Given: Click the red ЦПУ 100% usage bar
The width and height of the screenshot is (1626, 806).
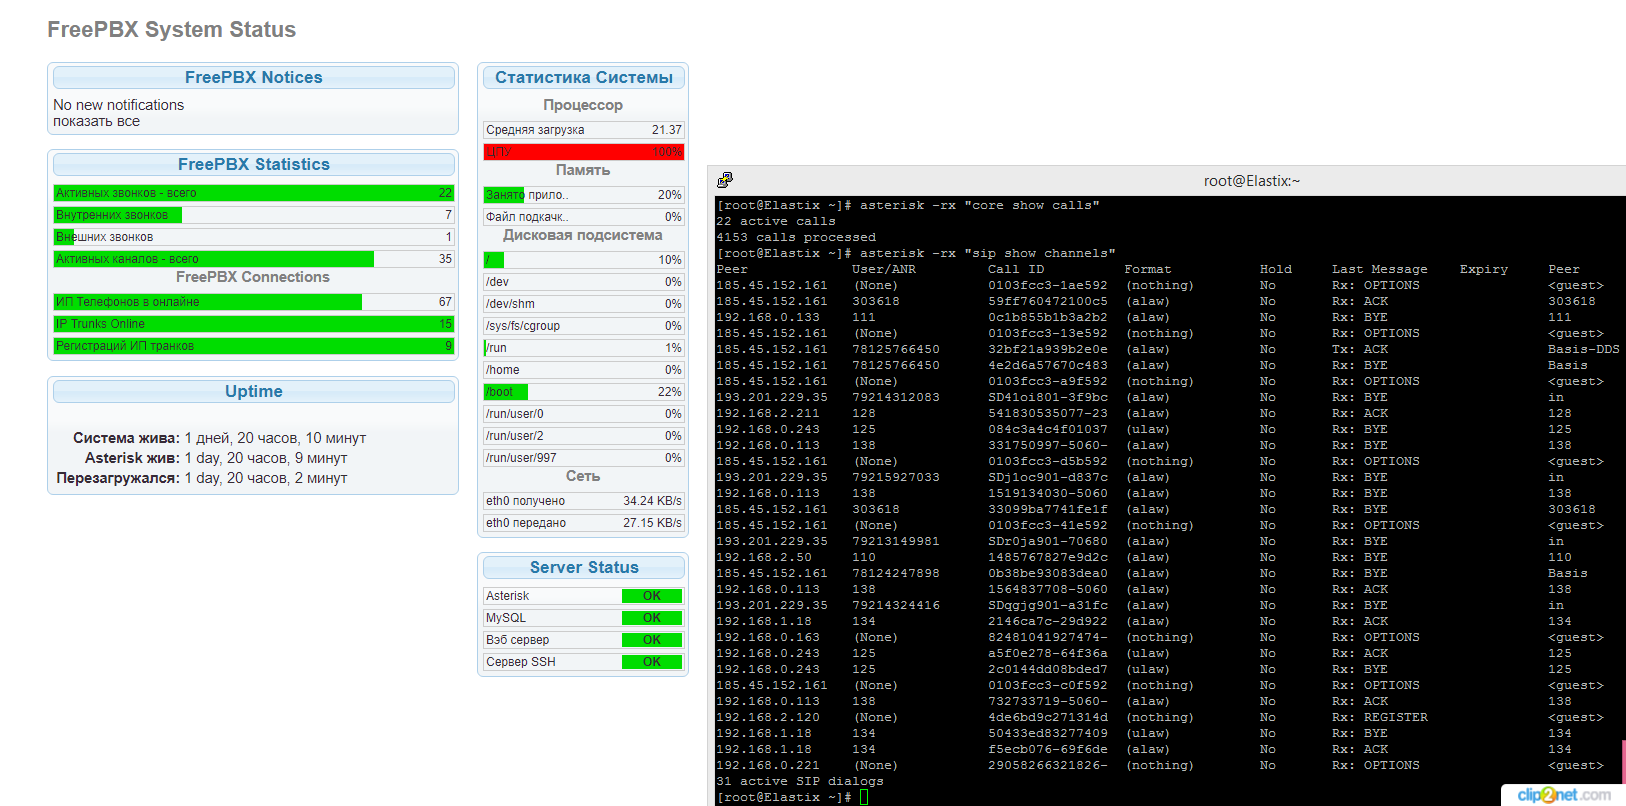Looking at the screenshot, I should 583,152.
